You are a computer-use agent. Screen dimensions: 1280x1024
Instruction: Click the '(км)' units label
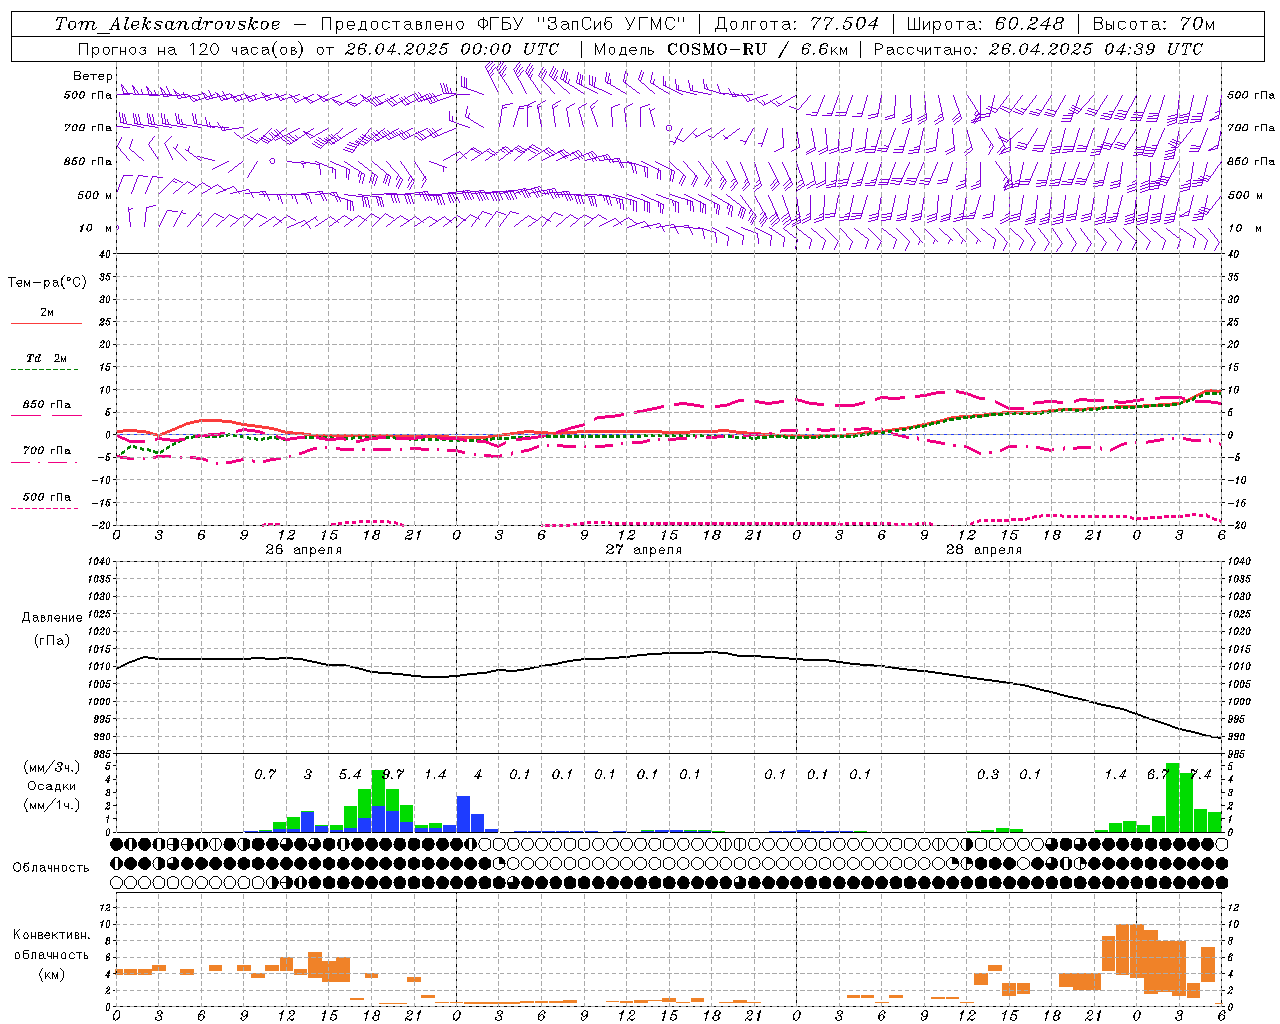51,974
